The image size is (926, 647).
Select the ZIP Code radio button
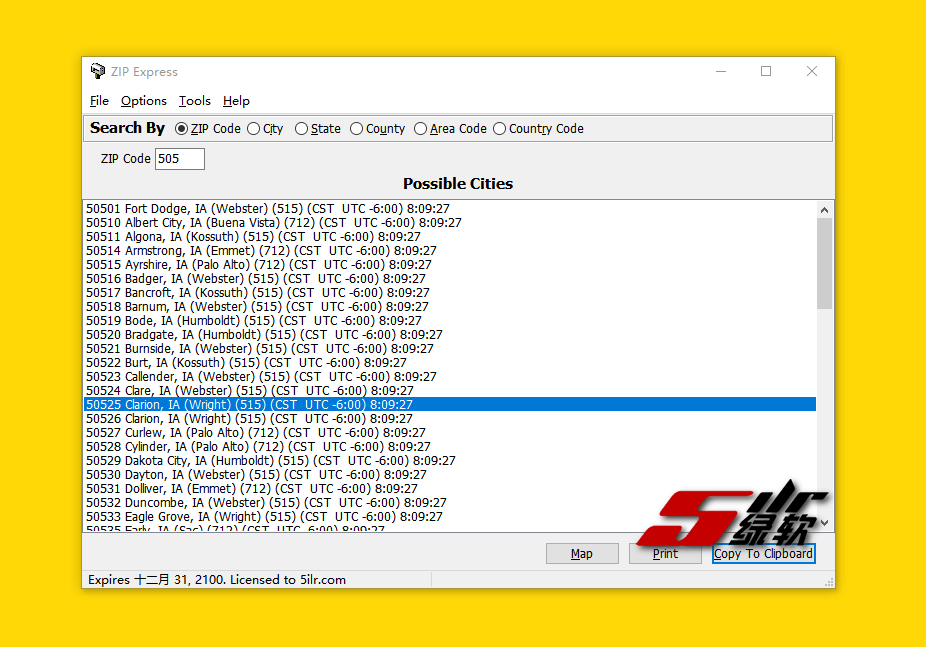181,129
